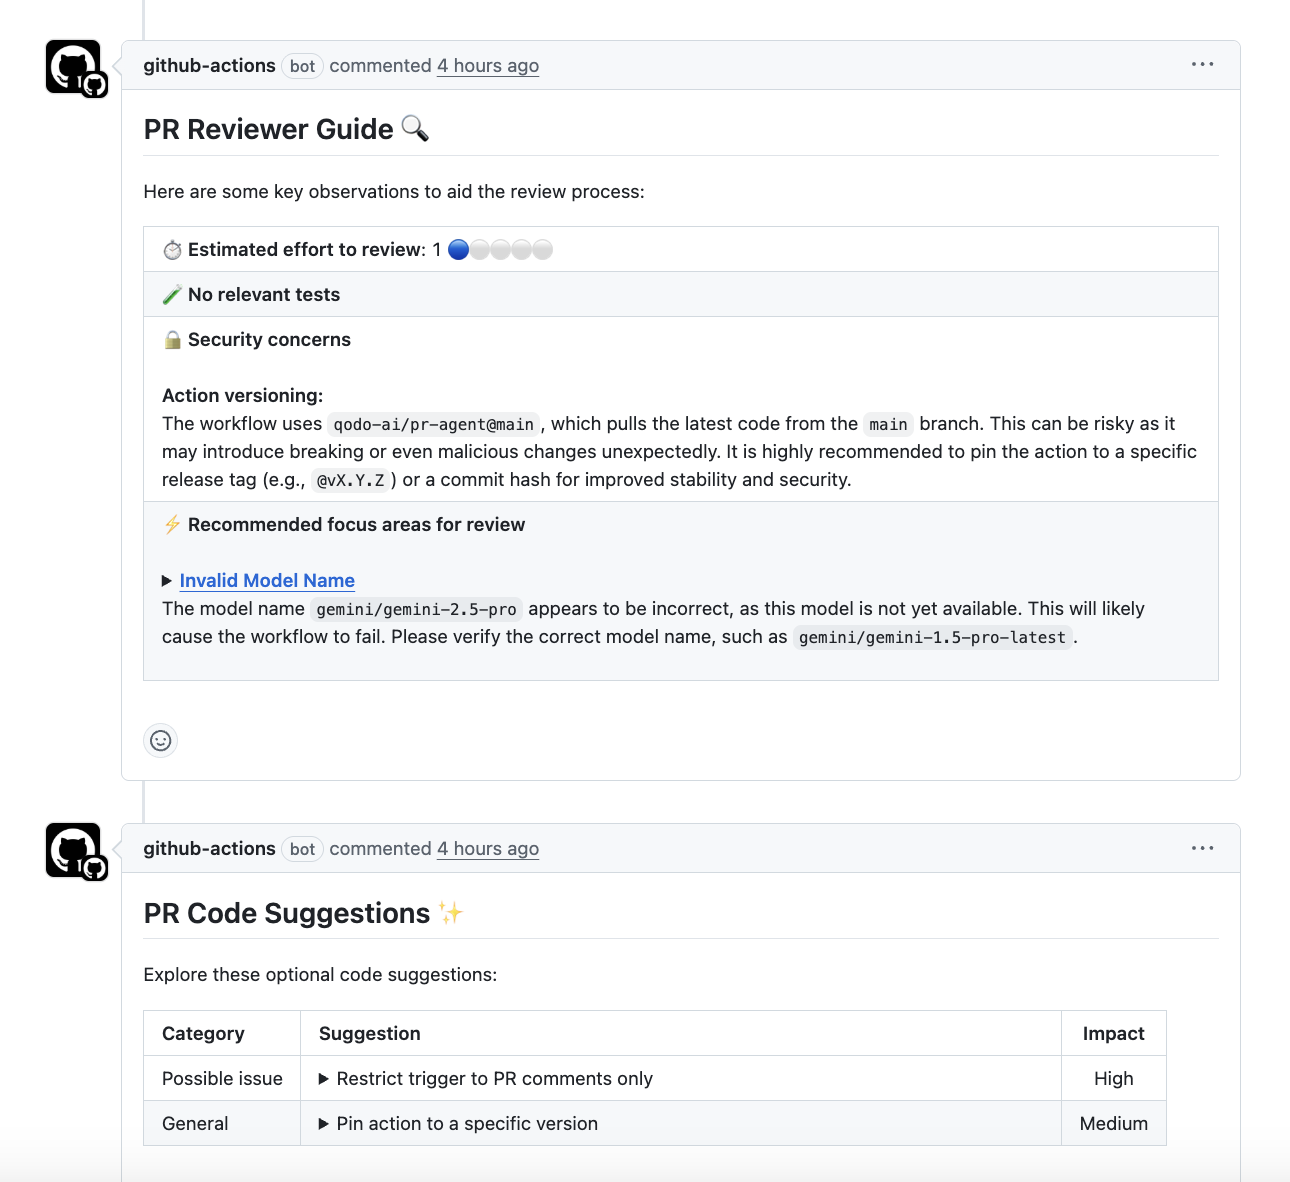Screen dimensions: 1290x1182
Task: Click the magnifying glass emoji beside PR Reviewer Guide
Action: (415, 129)
